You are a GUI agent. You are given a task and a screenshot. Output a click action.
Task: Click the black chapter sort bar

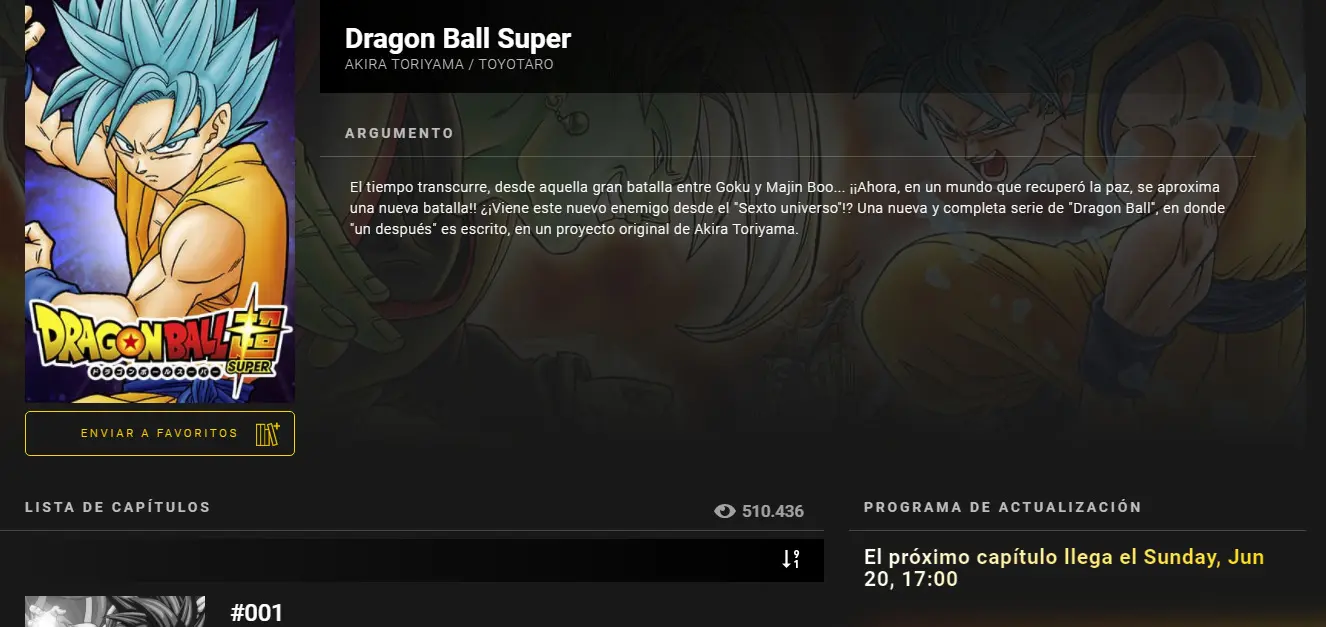coord(412,560)
